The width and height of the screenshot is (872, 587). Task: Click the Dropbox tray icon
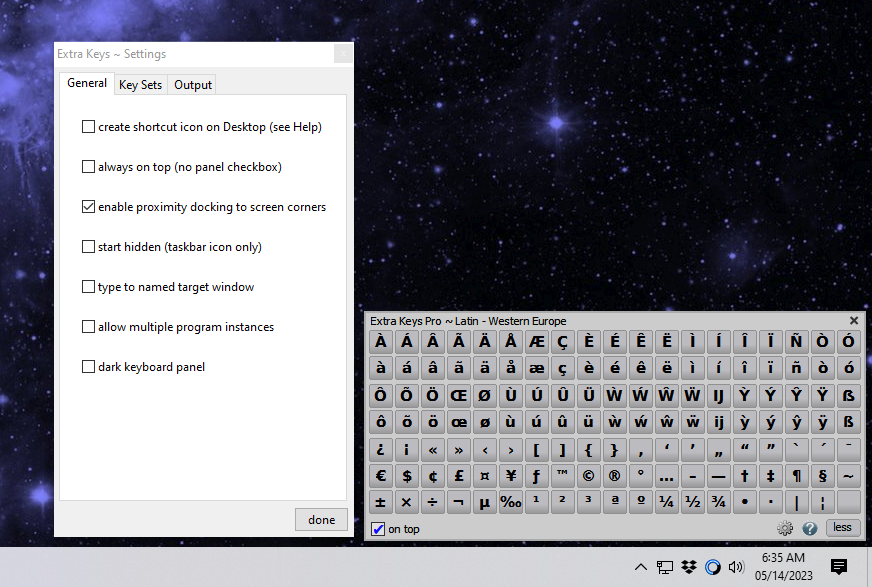[x=689, y=567]
